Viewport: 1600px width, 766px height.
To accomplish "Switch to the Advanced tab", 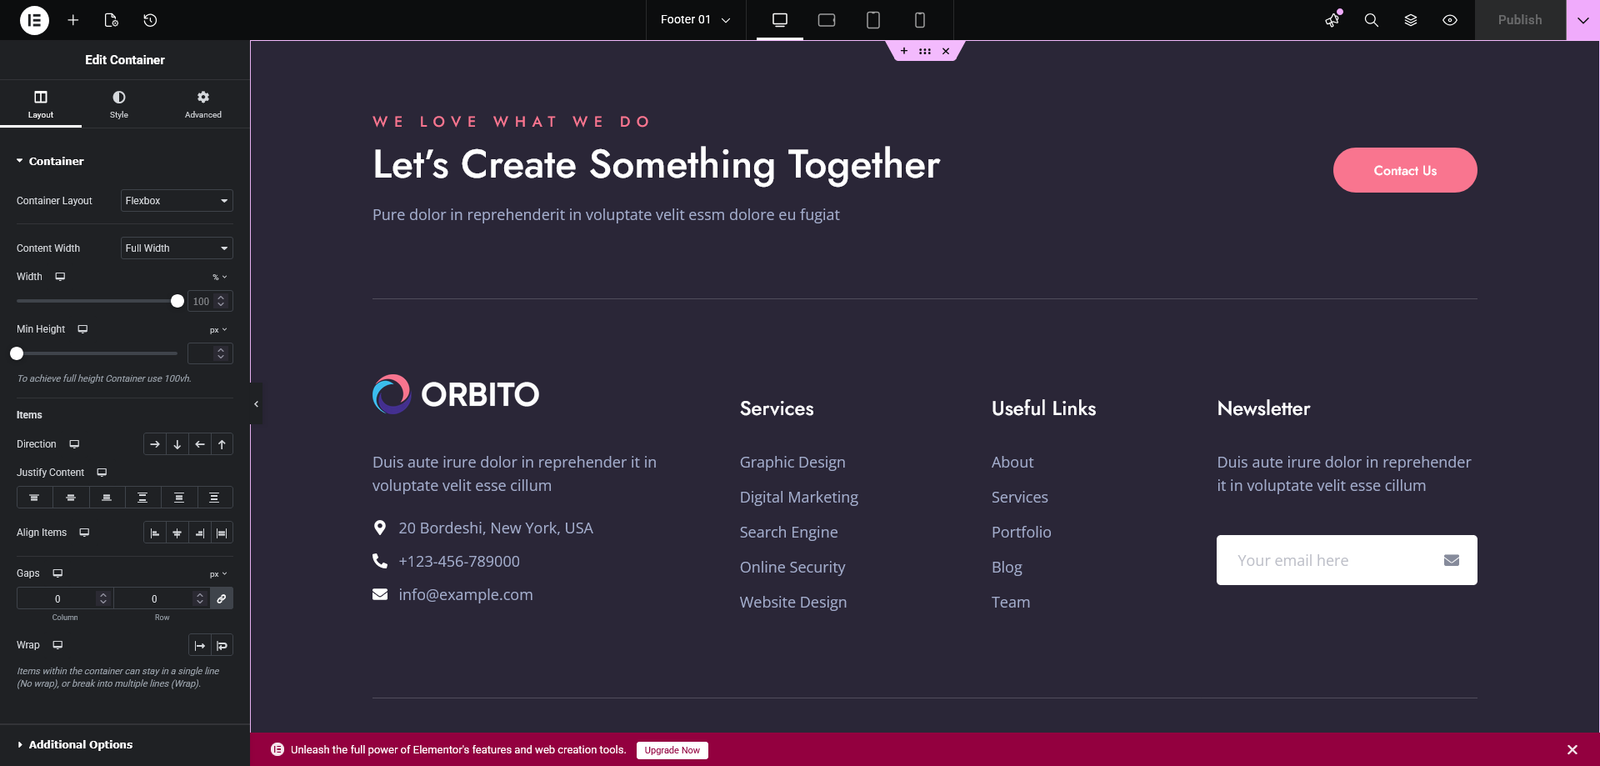I will (x=203, y=103).
